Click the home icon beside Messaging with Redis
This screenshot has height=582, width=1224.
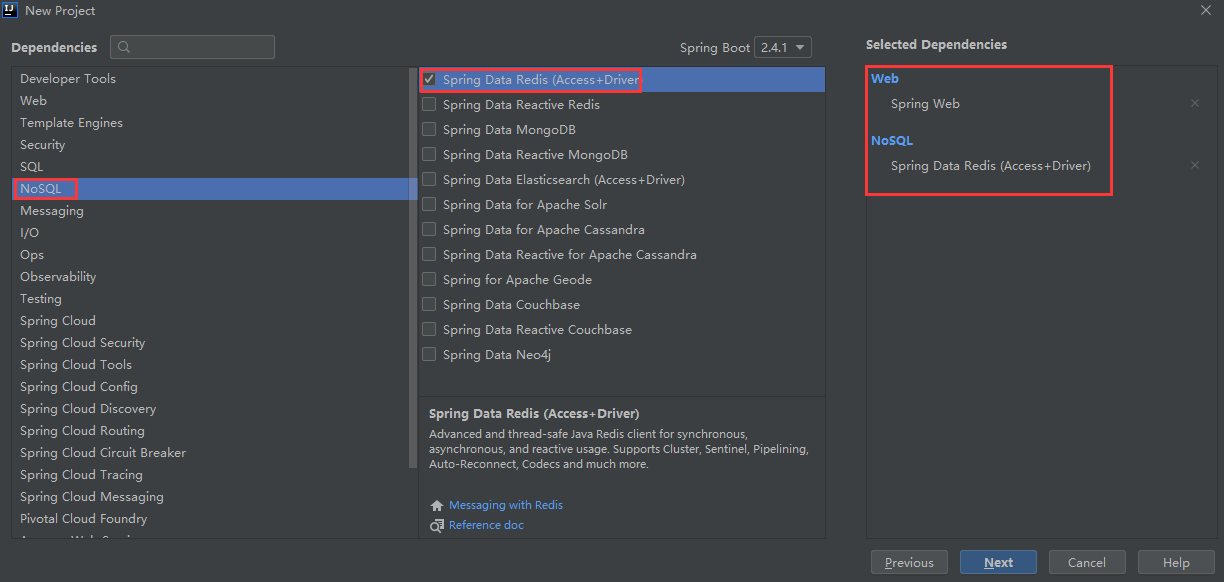point(436,505)
